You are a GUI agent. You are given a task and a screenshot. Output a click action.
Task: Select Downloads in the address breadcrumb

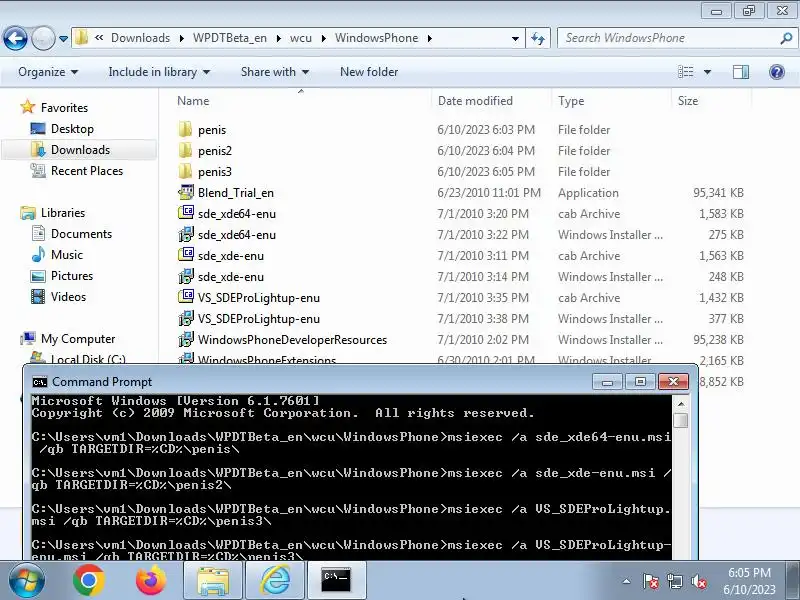[140, 38]
